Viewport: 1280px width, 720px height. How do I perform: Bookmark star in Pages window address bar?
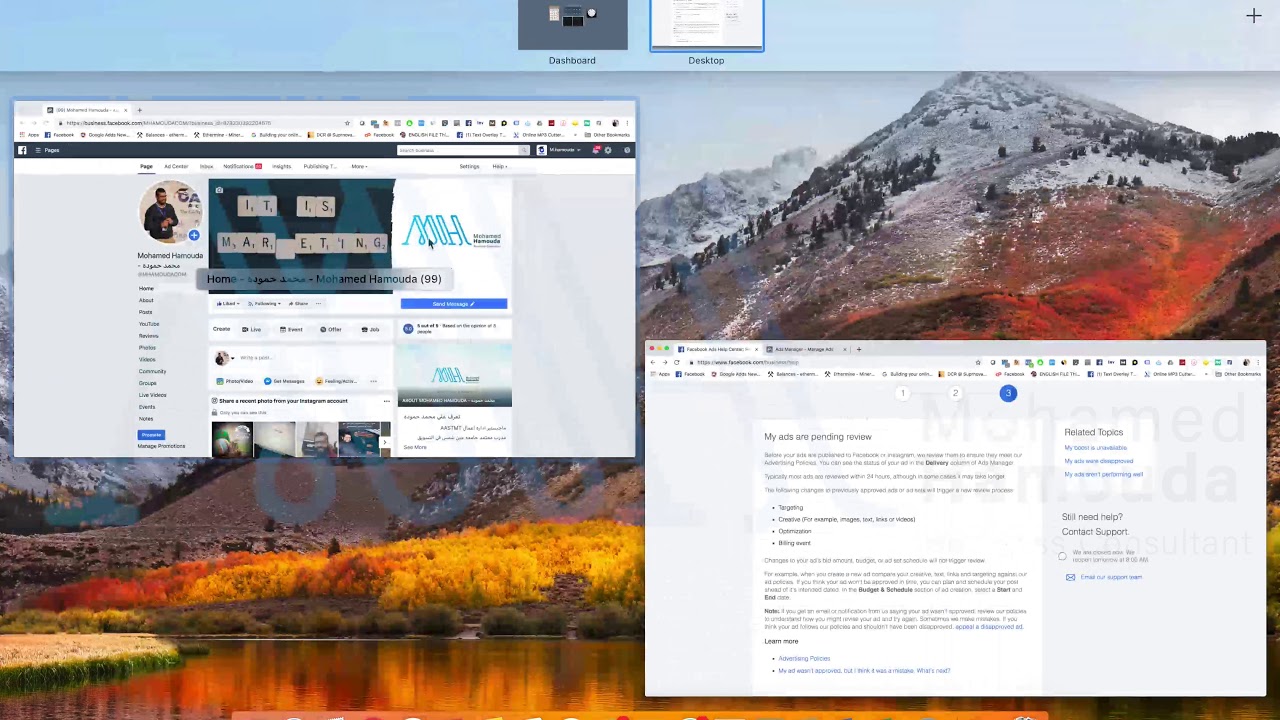click(x=347, y=123)
